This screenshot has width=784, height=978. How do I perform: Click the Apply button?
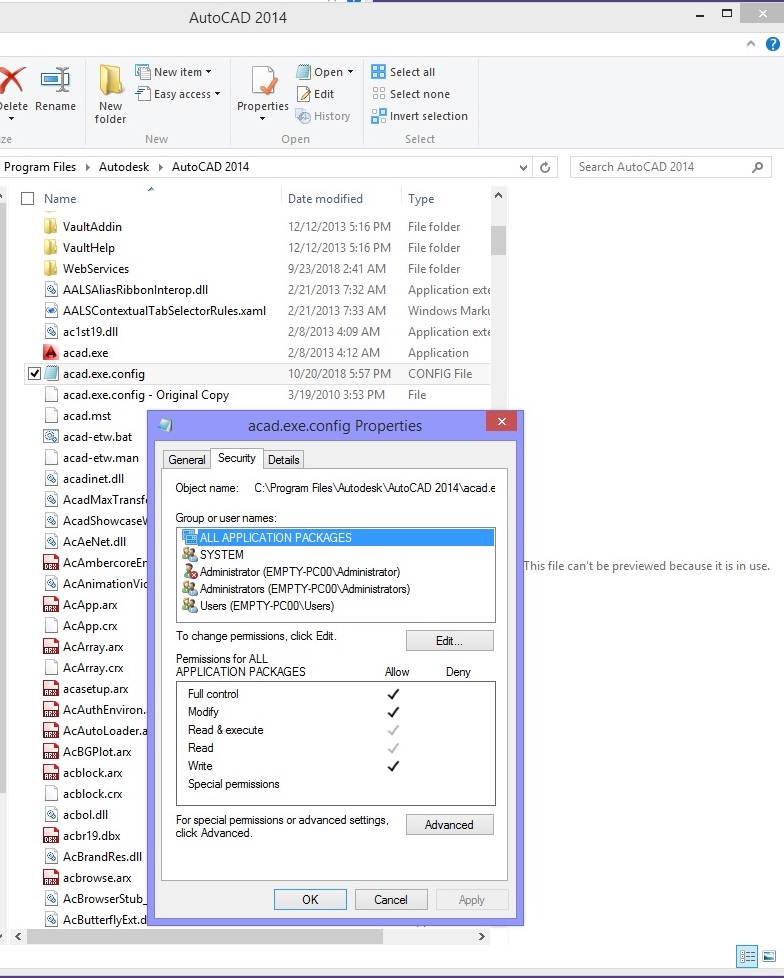pyautogui.click(x=472, y=899)
